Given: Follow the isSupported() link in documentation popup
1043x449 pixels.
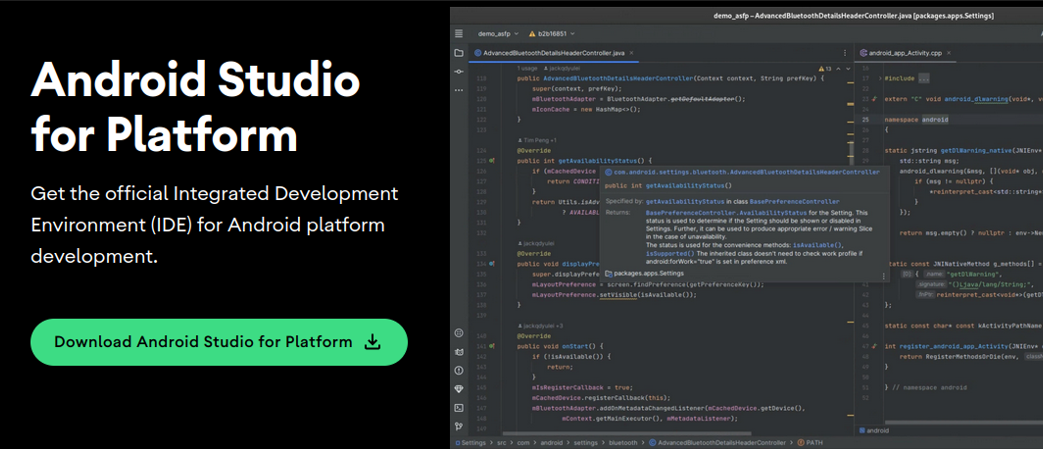Looking at the screenshot, I should point(670,253).
